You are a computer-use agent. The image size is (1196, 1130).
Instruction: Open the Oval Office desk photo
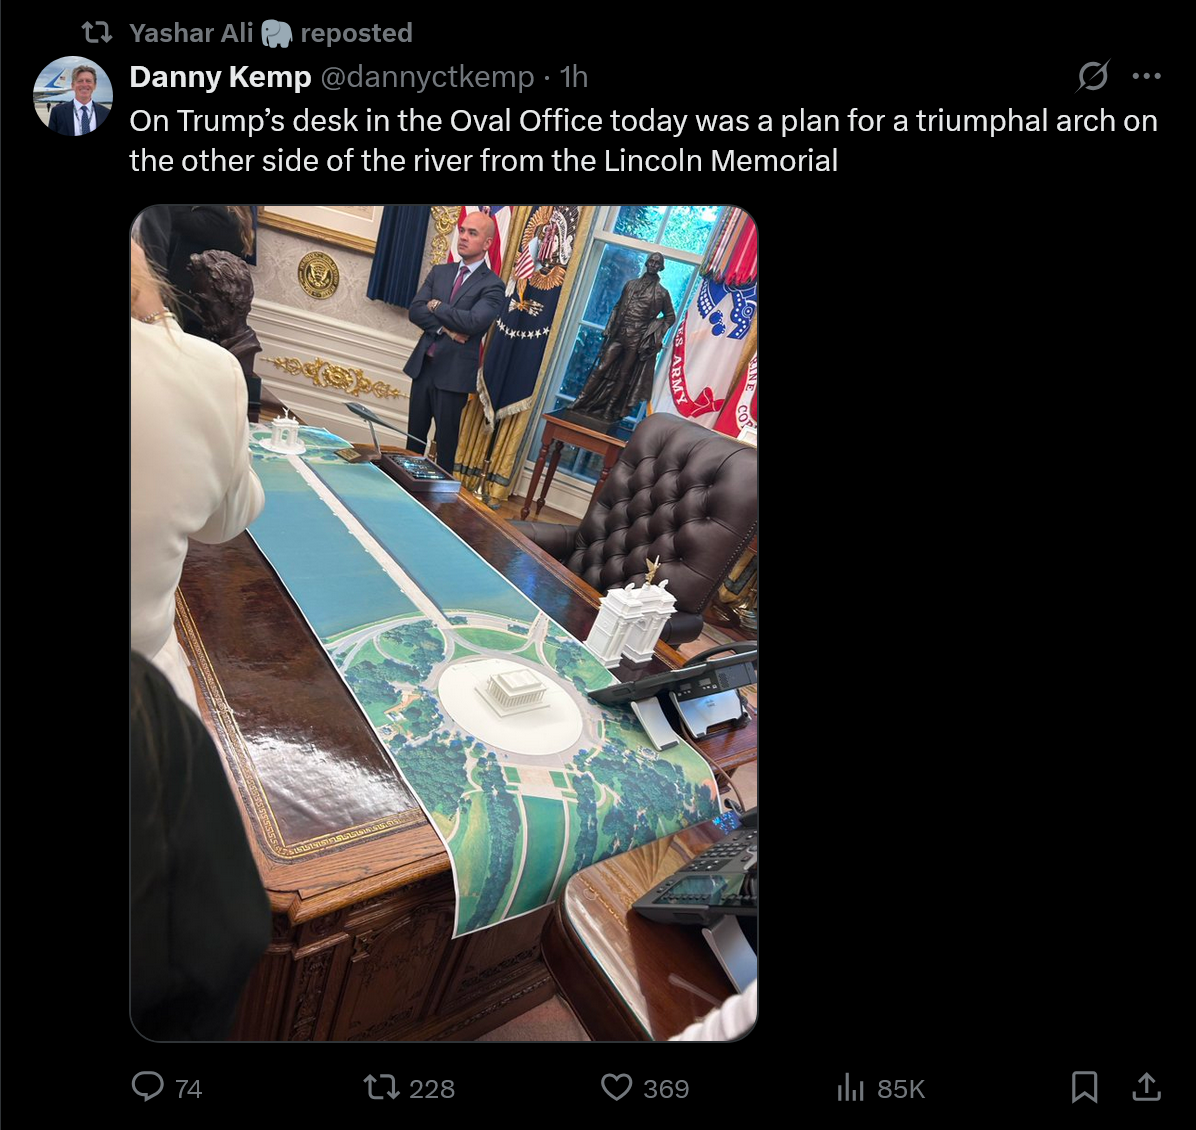point(444,623)
